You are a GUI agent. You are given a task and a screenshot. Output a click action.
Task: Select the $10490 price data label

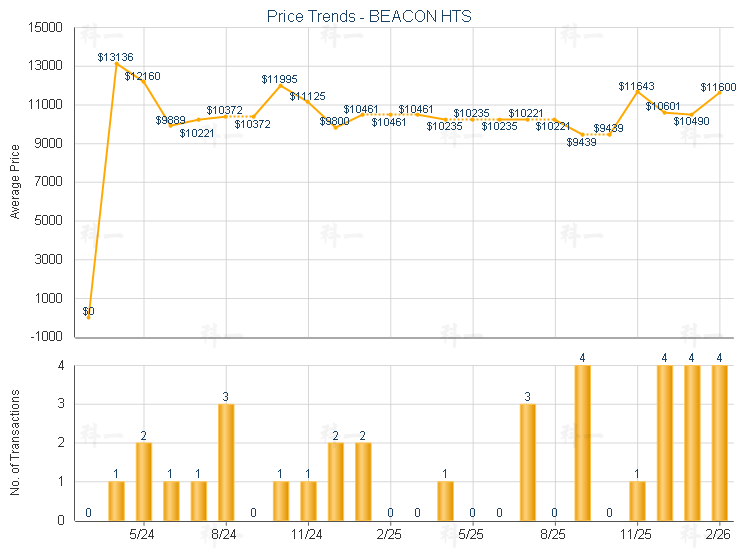(691, 121)
